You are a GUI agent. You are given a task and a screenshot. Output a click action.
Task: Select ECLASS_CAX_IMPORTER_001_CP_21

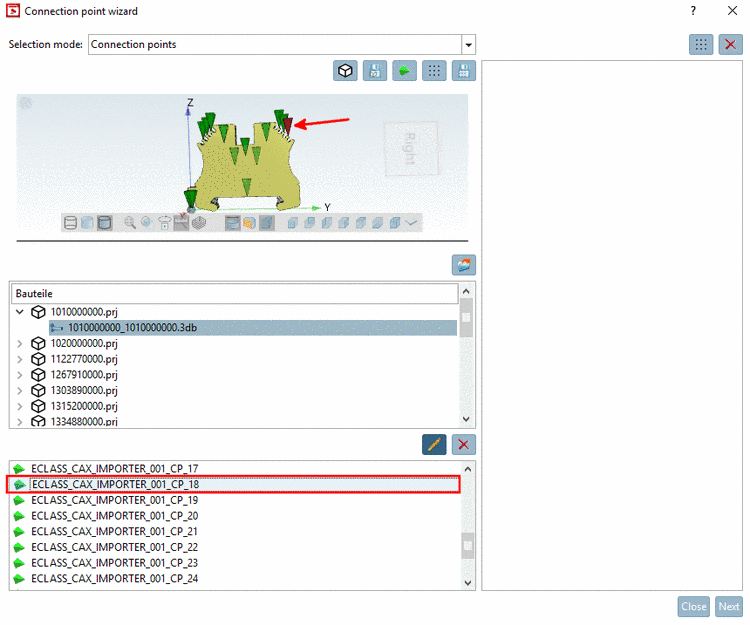pos(115,532)
